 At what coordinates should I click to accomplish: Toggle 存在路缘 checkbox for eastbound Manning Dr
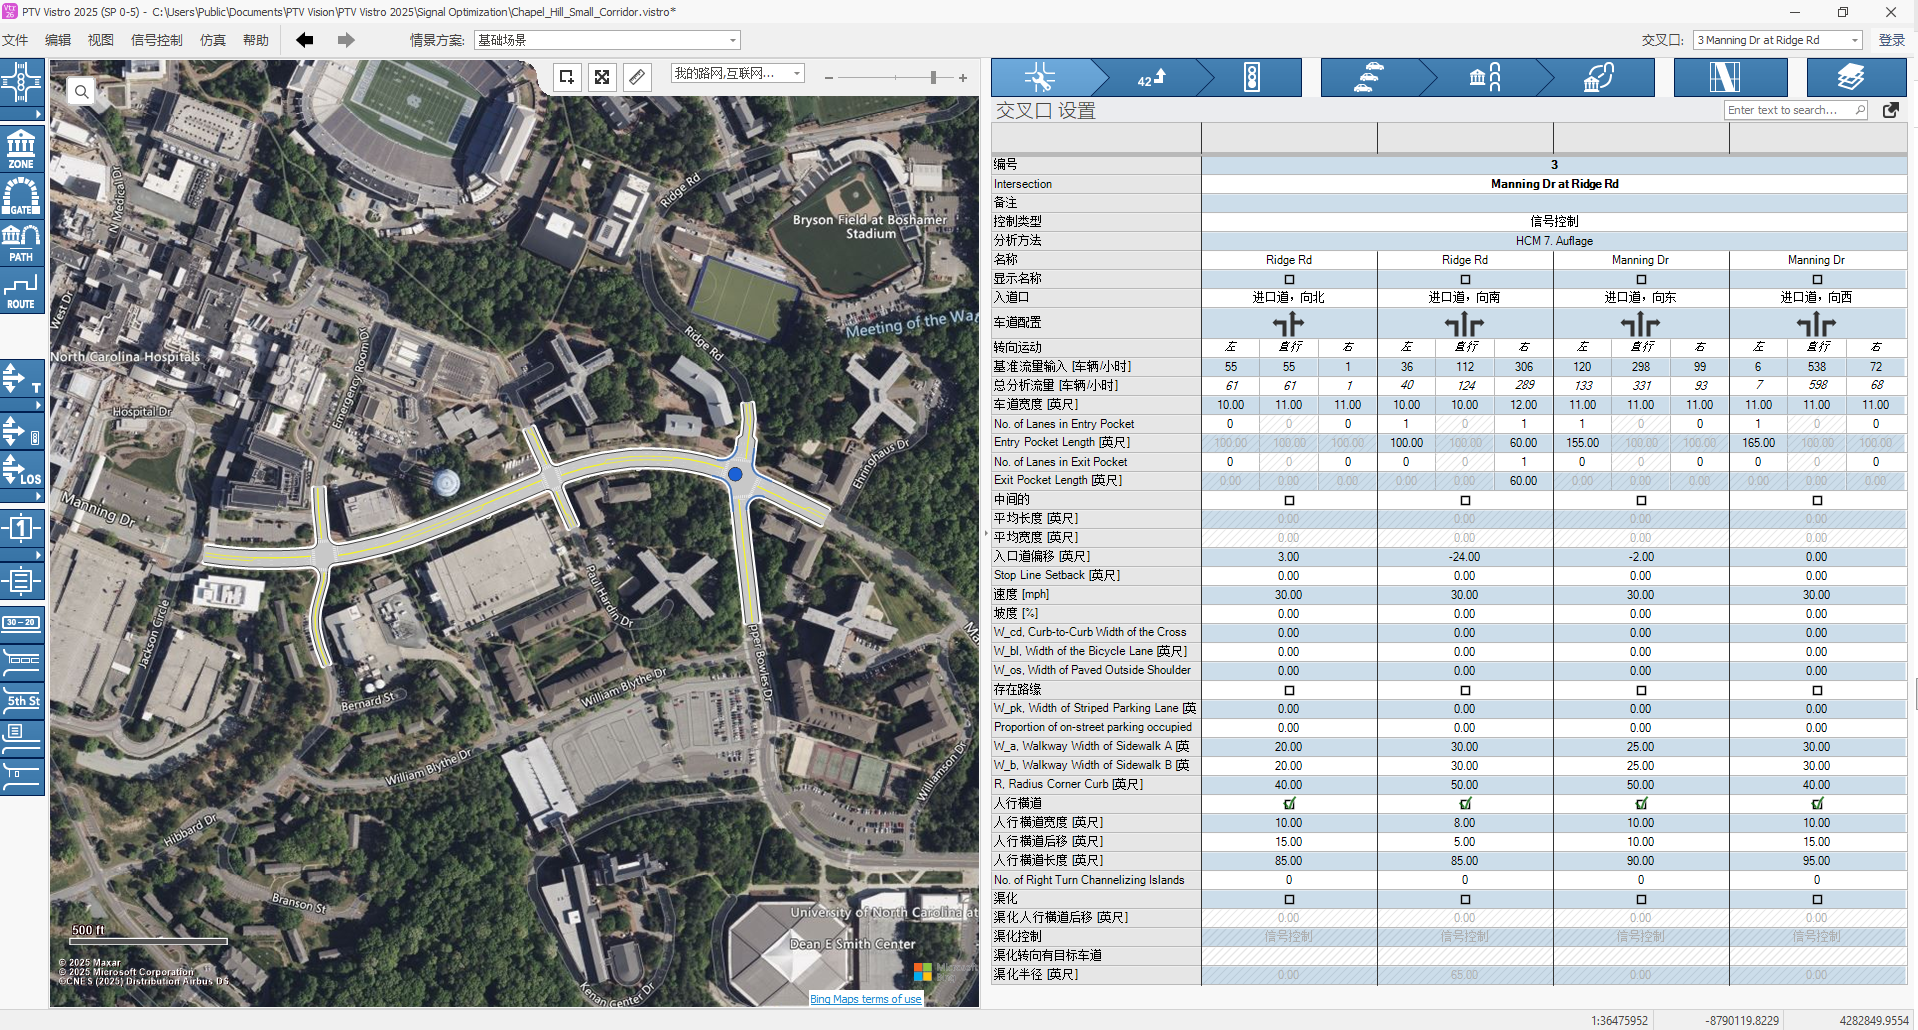1641,690
